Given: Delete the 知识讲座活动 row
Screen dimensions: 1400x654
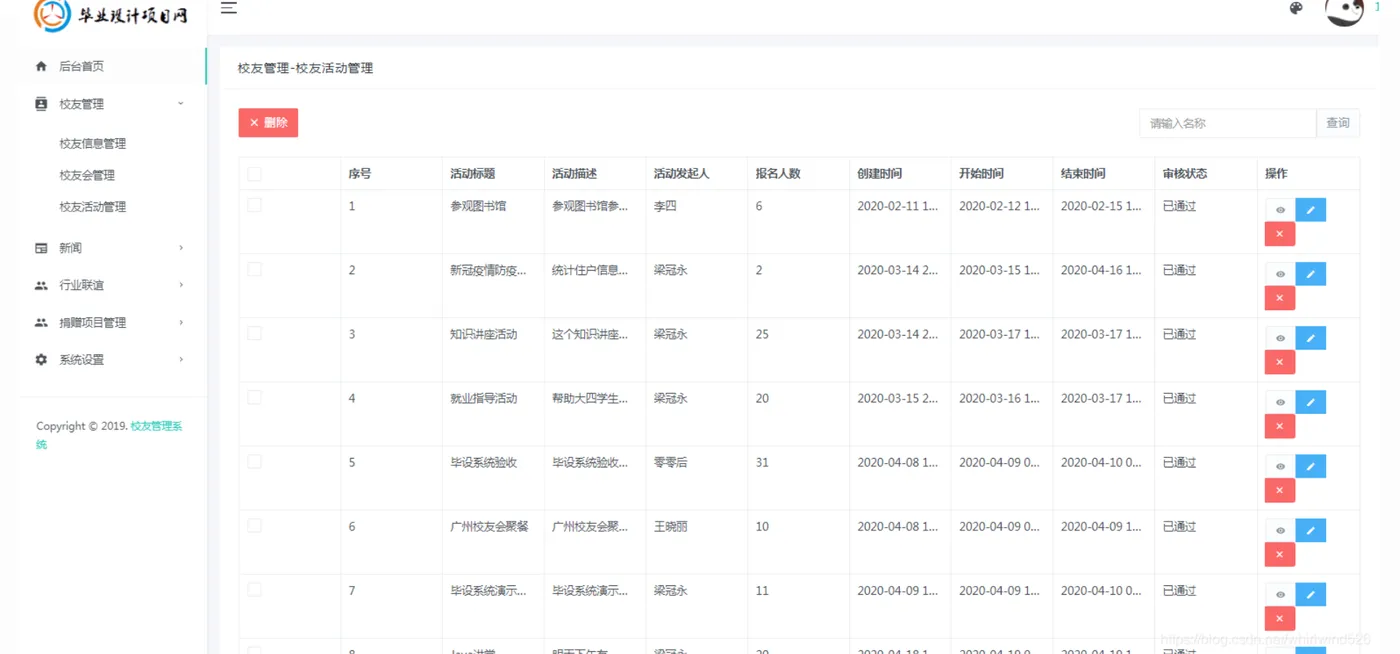Looking at the screenshot, I should (x=1280, y=362).
